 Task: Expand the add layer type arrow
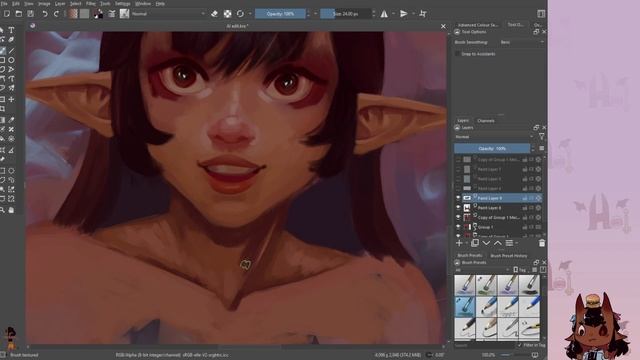(467, 243)
